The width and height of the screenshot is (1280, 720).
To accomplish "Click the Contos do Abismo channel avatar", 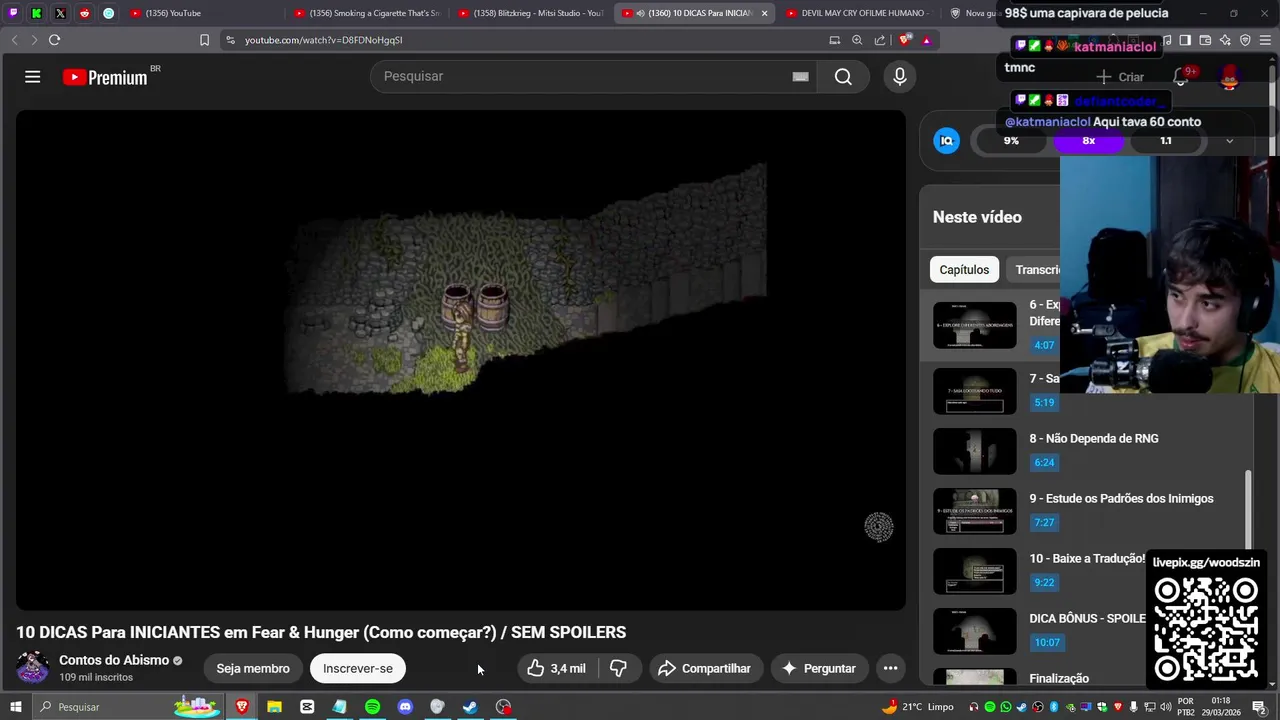I will [x=32, y=667].
